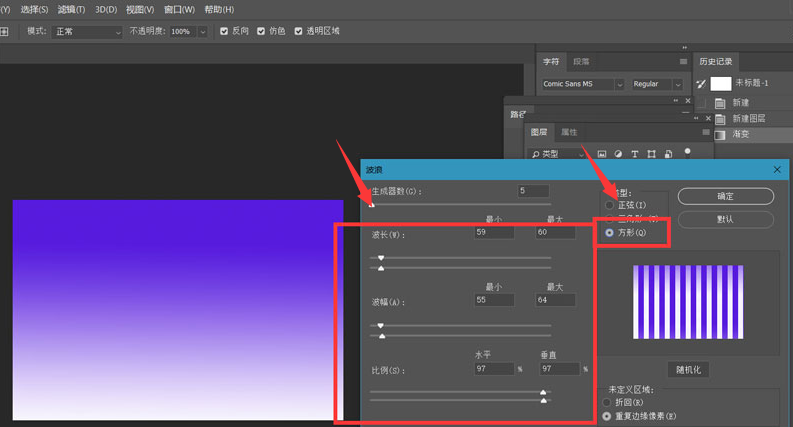Click the smart object filter icon

tap(668, 154)
